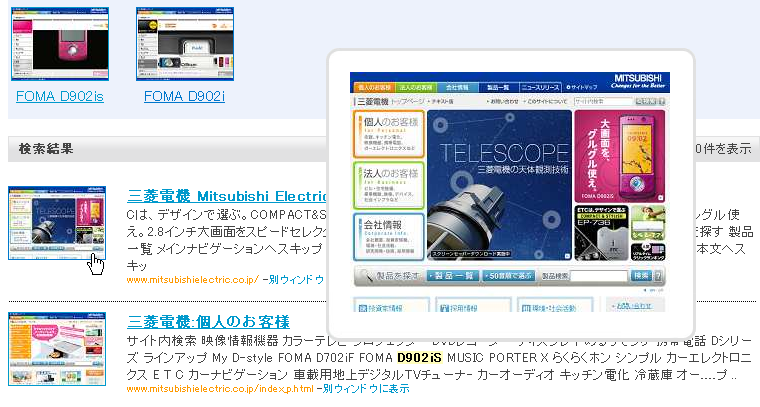760x407 pixels.
Task: Click the large Mitsubishi TELESCOPE preview popup
Action: (511, 193)
